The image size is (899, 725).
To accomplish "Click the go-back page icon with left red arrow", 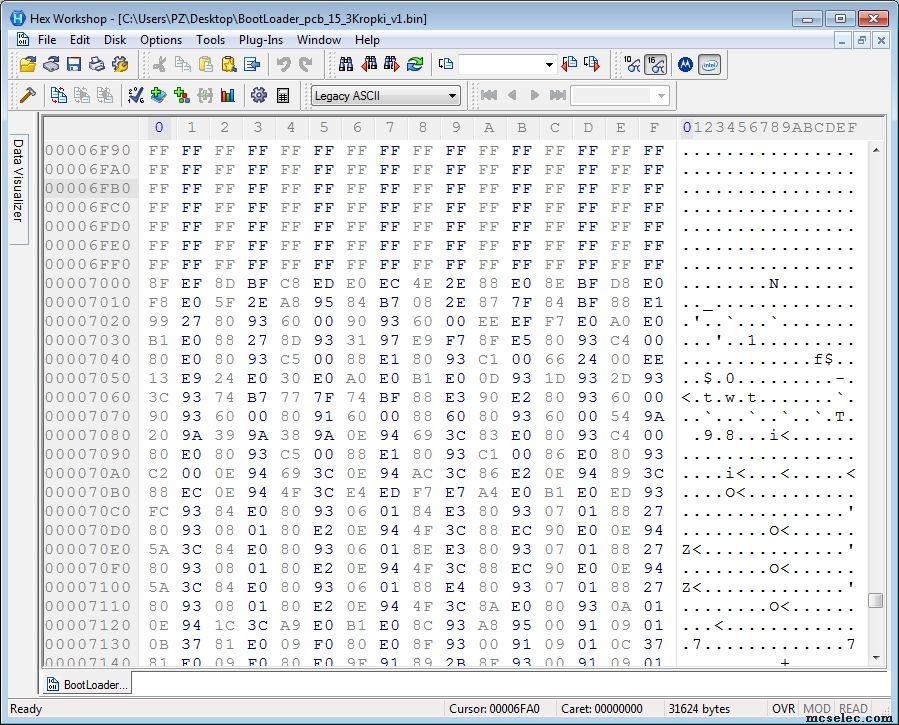I will [569, 64].
